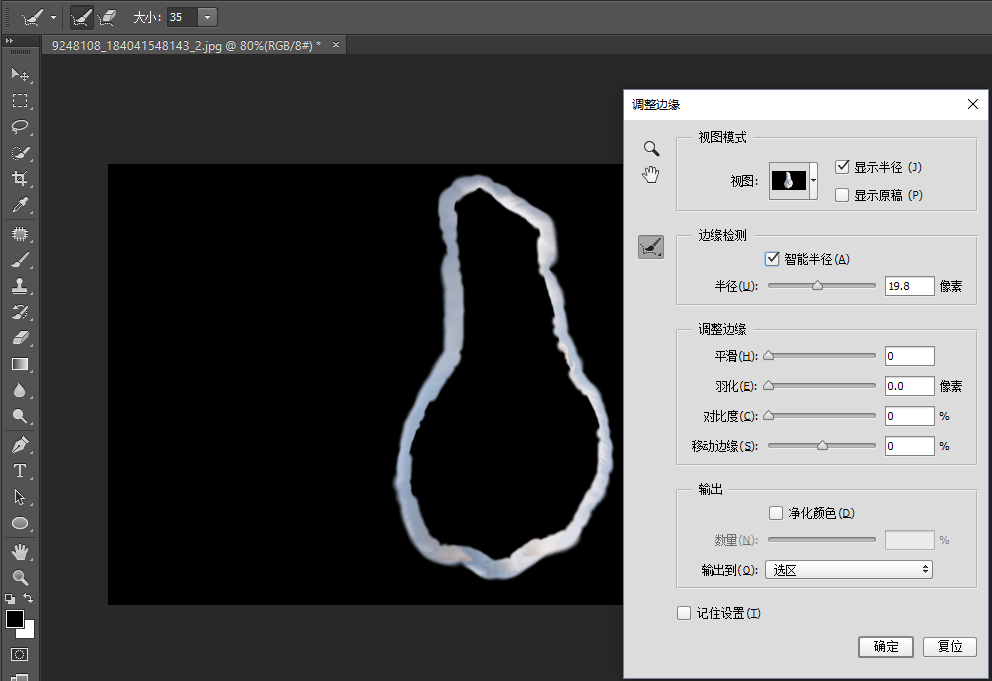Select the Crop tool
Screen dimensions: 992x681
20,178
